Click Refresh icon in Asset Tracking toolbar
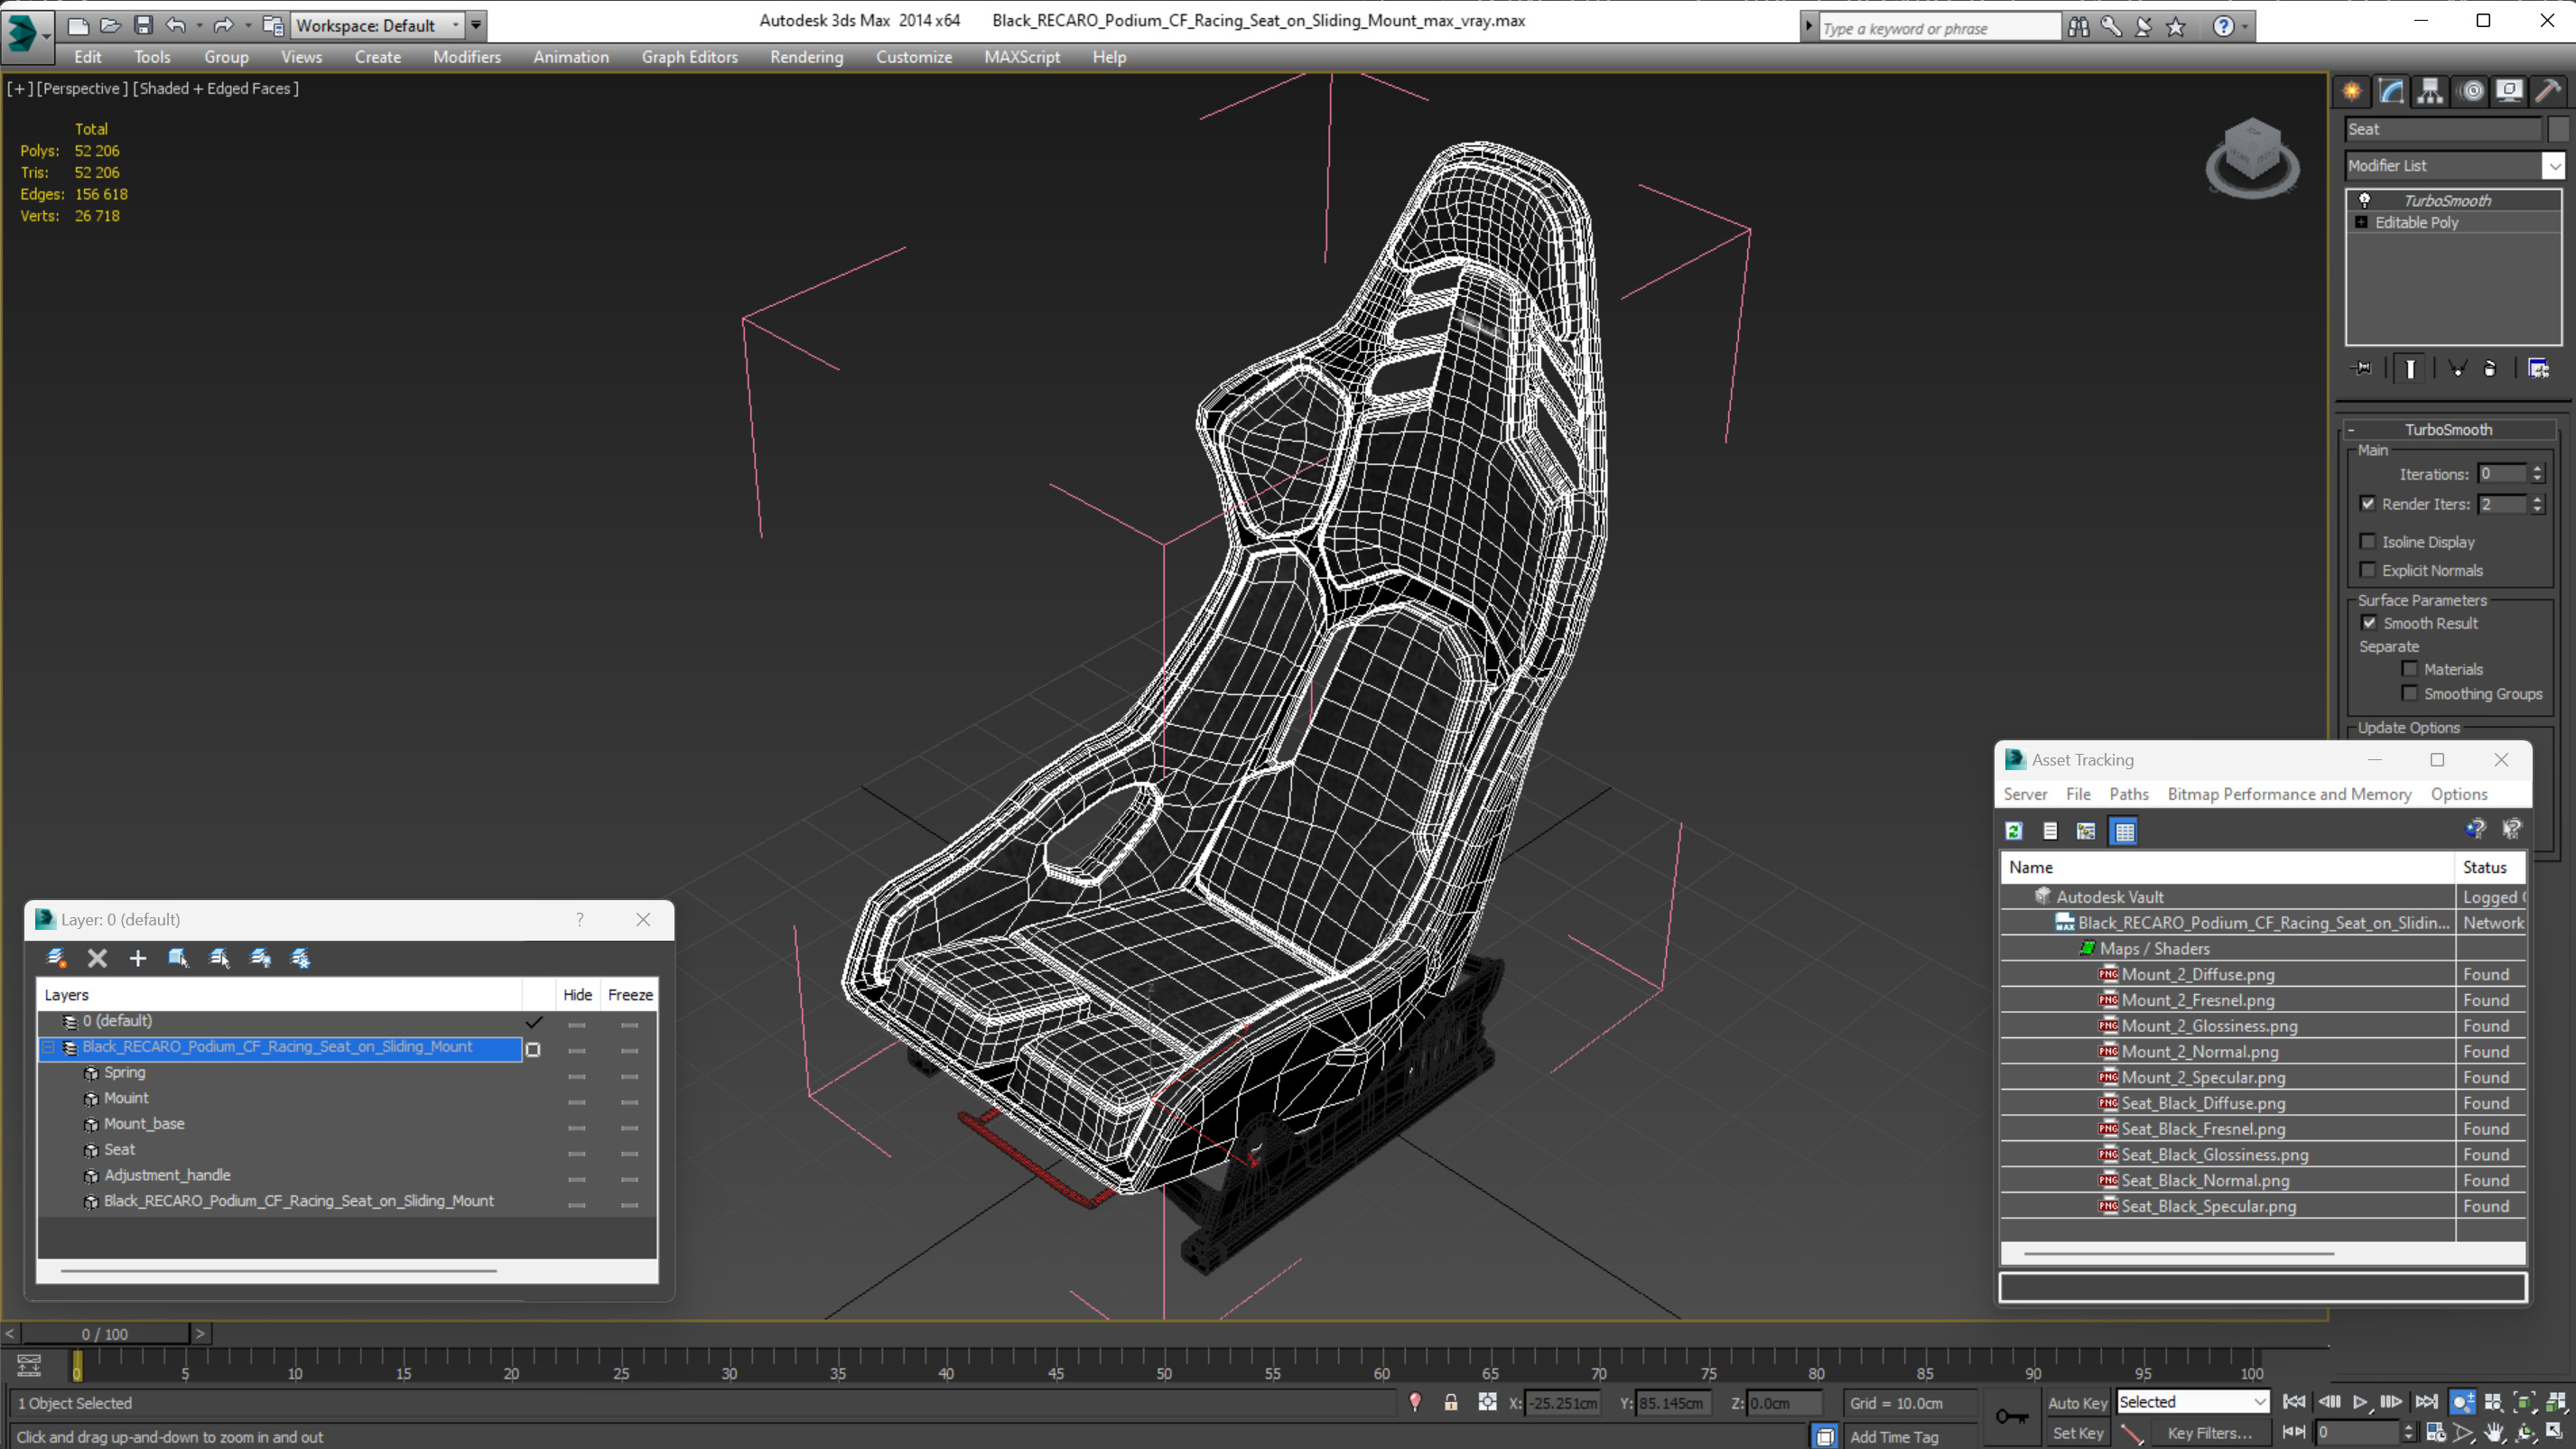This screenshot has height=1449, width=2576. [2014, 831]
